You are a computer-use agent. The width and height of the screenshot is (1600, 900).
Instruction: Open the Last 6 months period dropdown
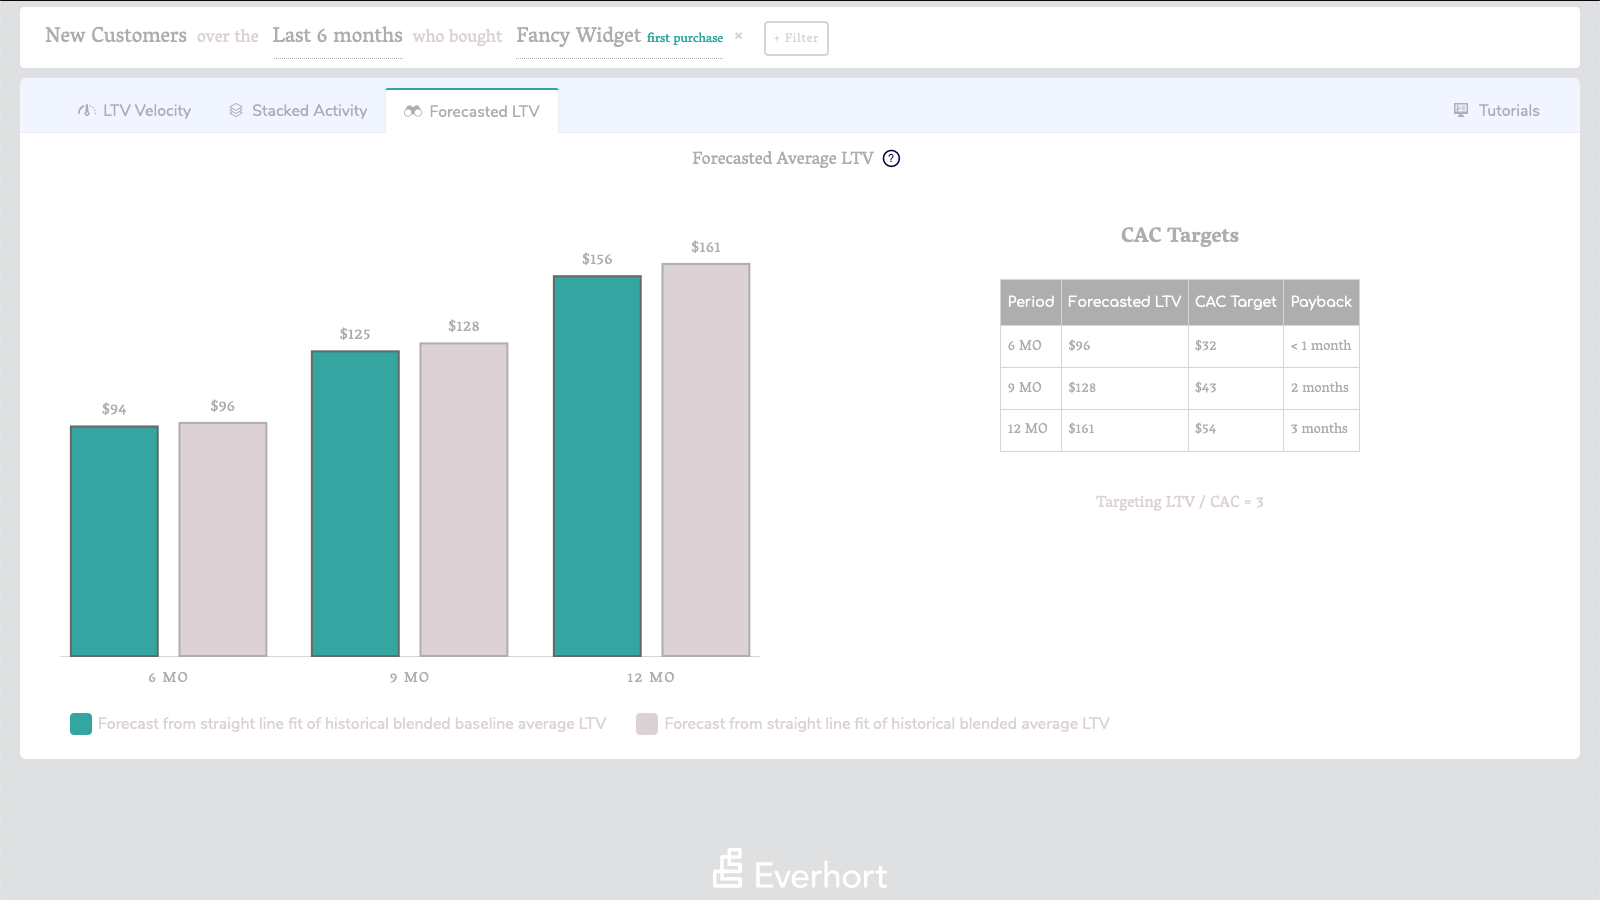pyautogui.click(x=337, y=36)
